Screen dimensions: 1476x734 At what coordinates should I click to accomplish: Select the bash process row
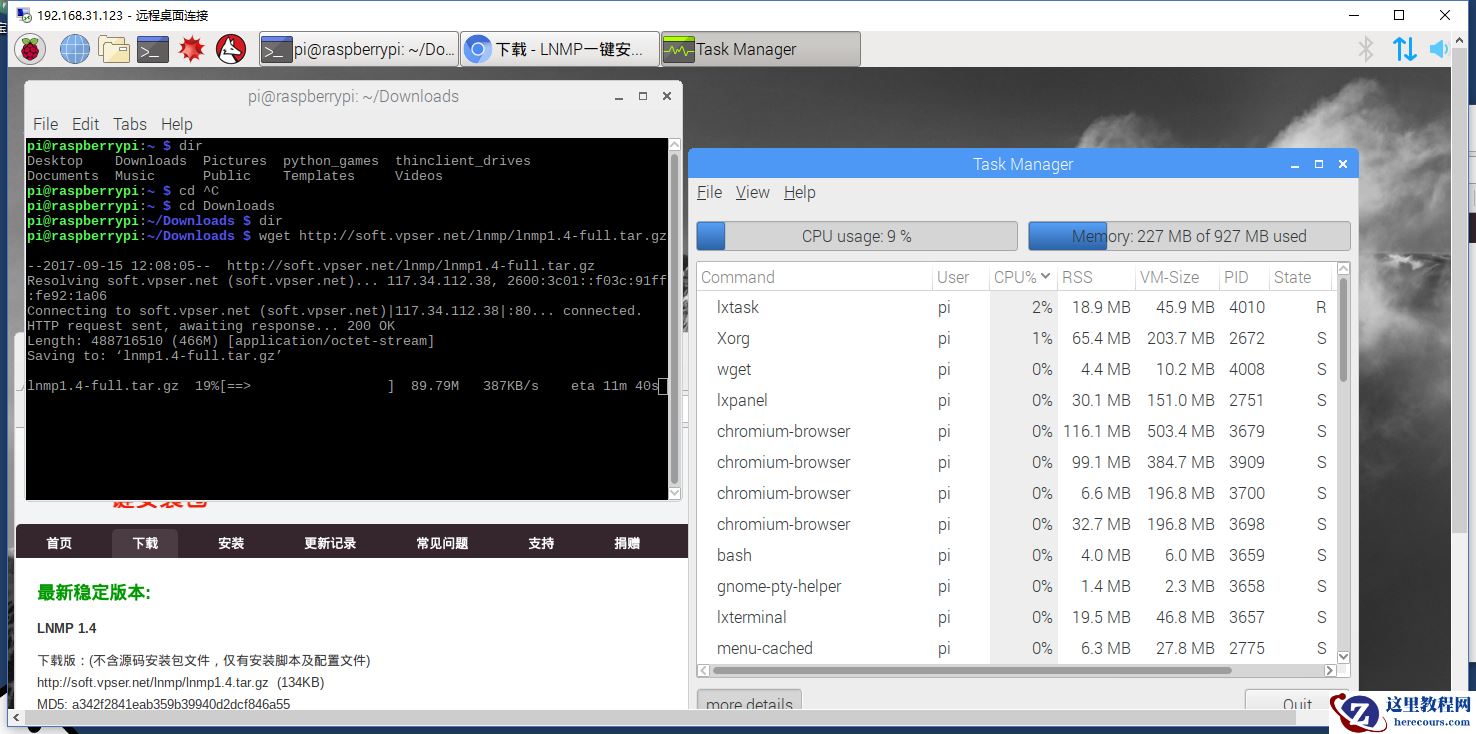click(1015, 555)
